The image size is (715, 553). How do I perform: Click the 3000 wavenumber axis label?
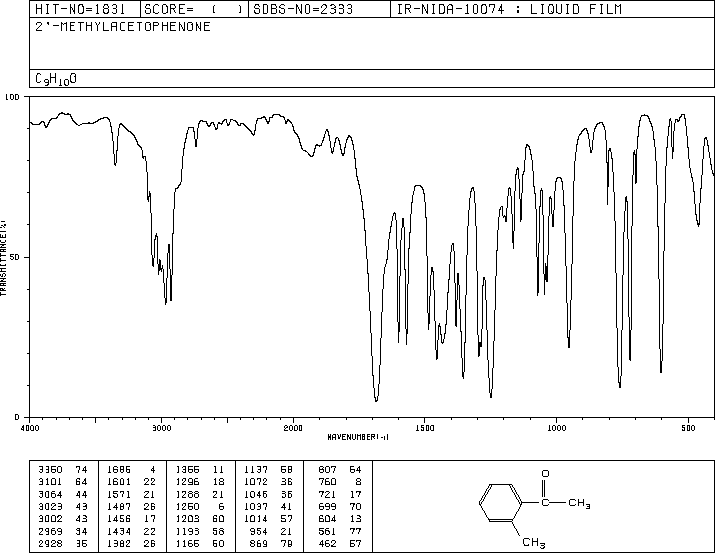(x=162, y=428)
